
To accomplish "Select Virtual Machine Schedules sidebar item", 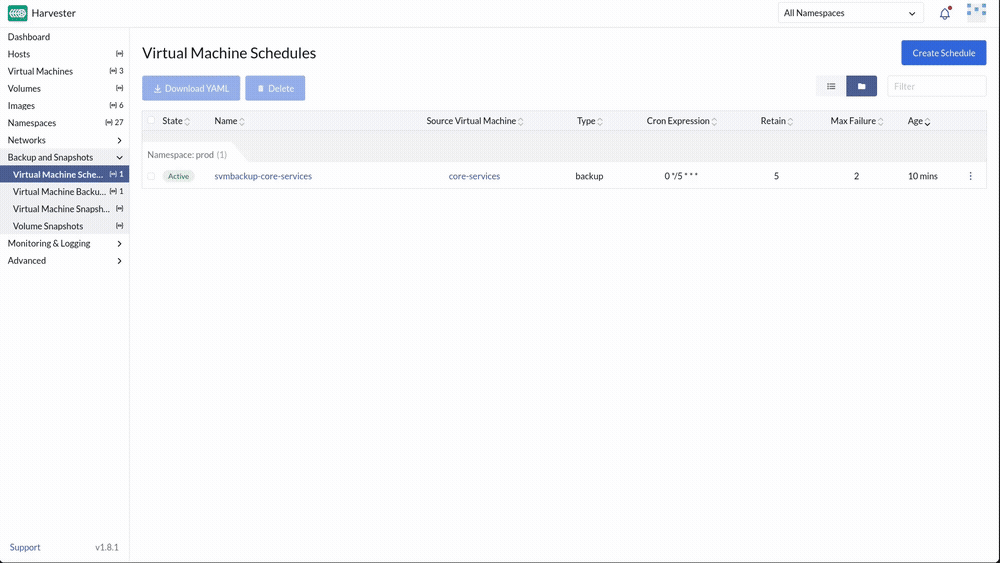I will click(x=64, y=175).
